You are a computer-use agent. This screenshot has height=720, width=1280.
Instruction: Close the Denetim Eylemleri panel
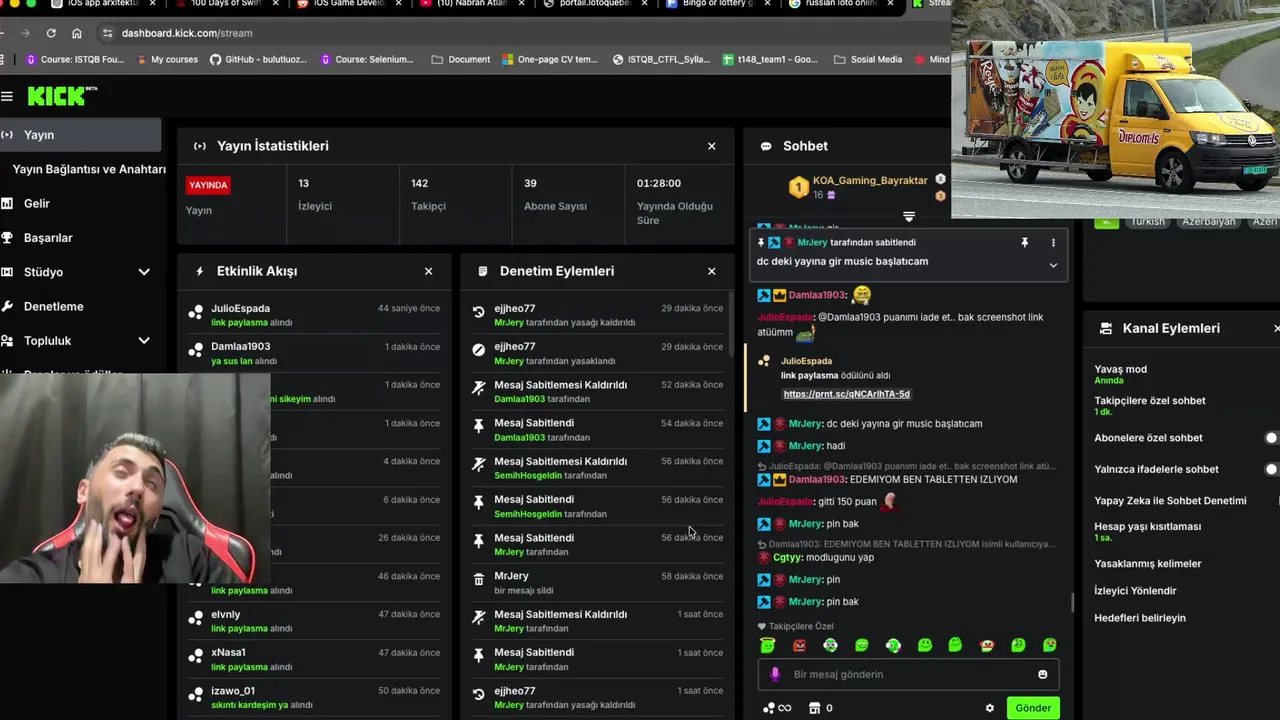point(712,271)
